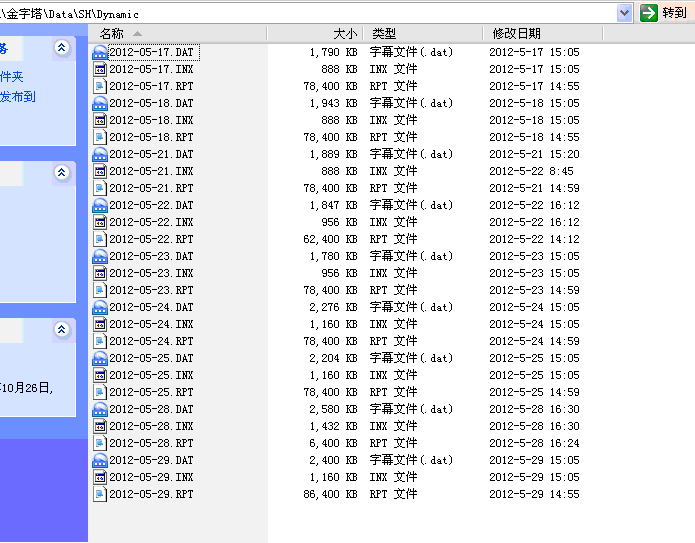Click the 2012-05-29.INX file icon

coord(100,477)
